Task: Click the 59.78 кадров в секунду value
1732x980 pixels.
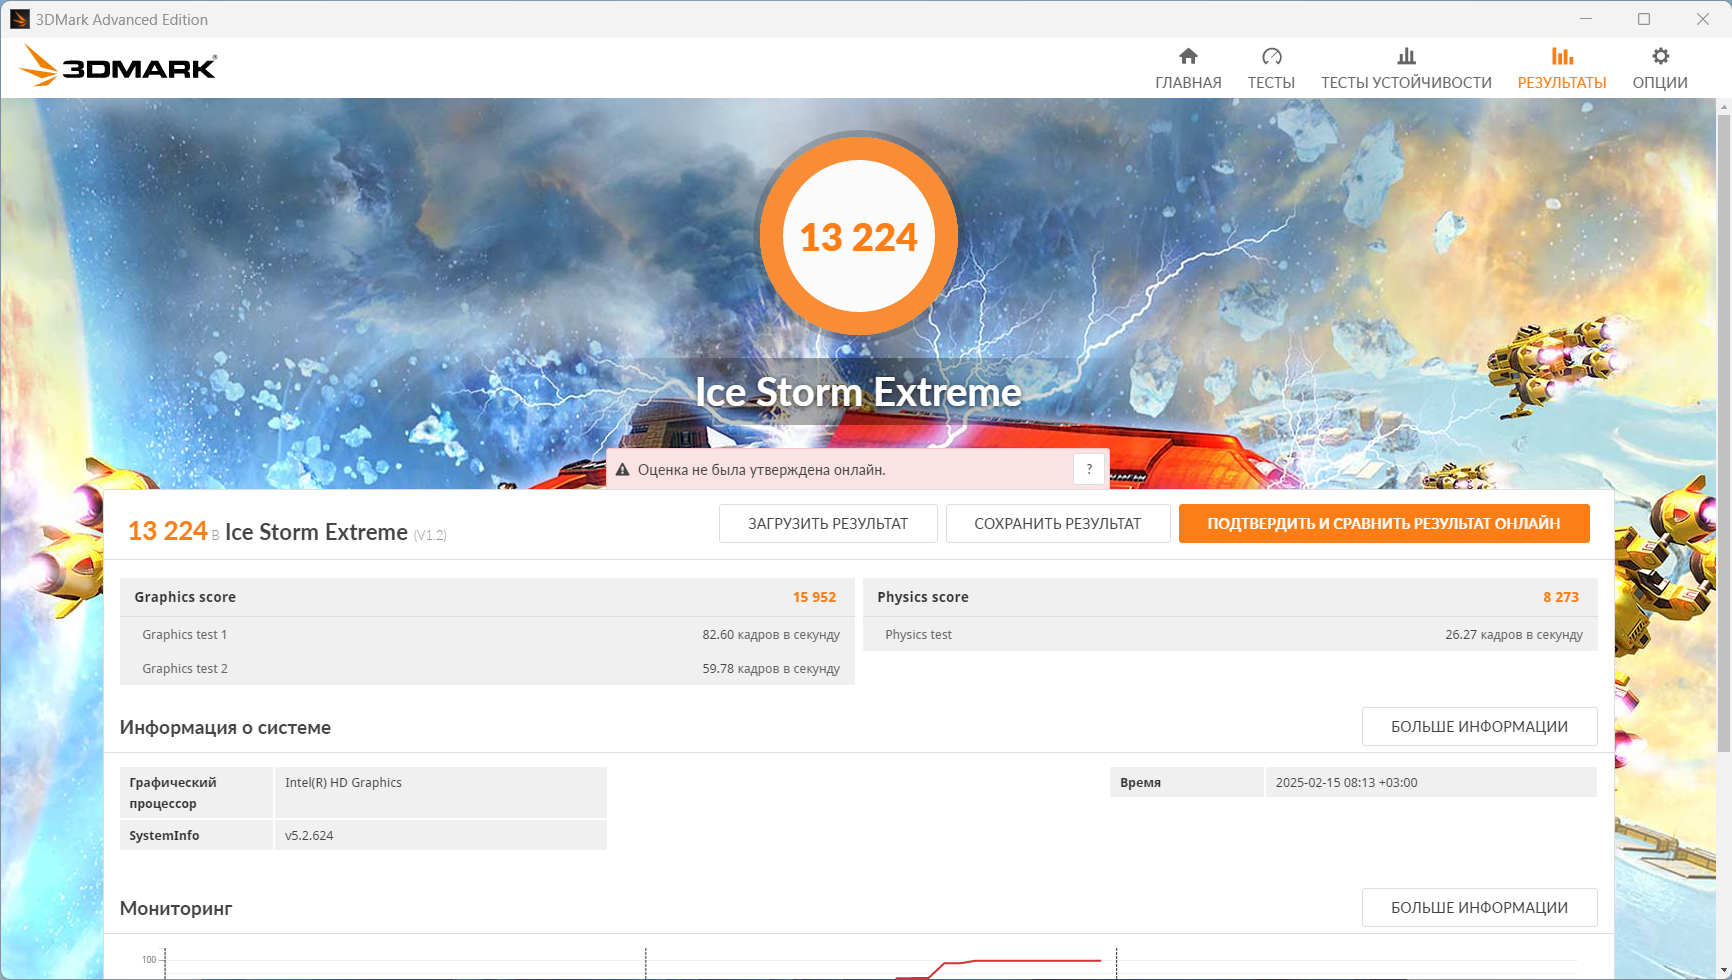Action: pyautogui.click(x=771, y=669)
